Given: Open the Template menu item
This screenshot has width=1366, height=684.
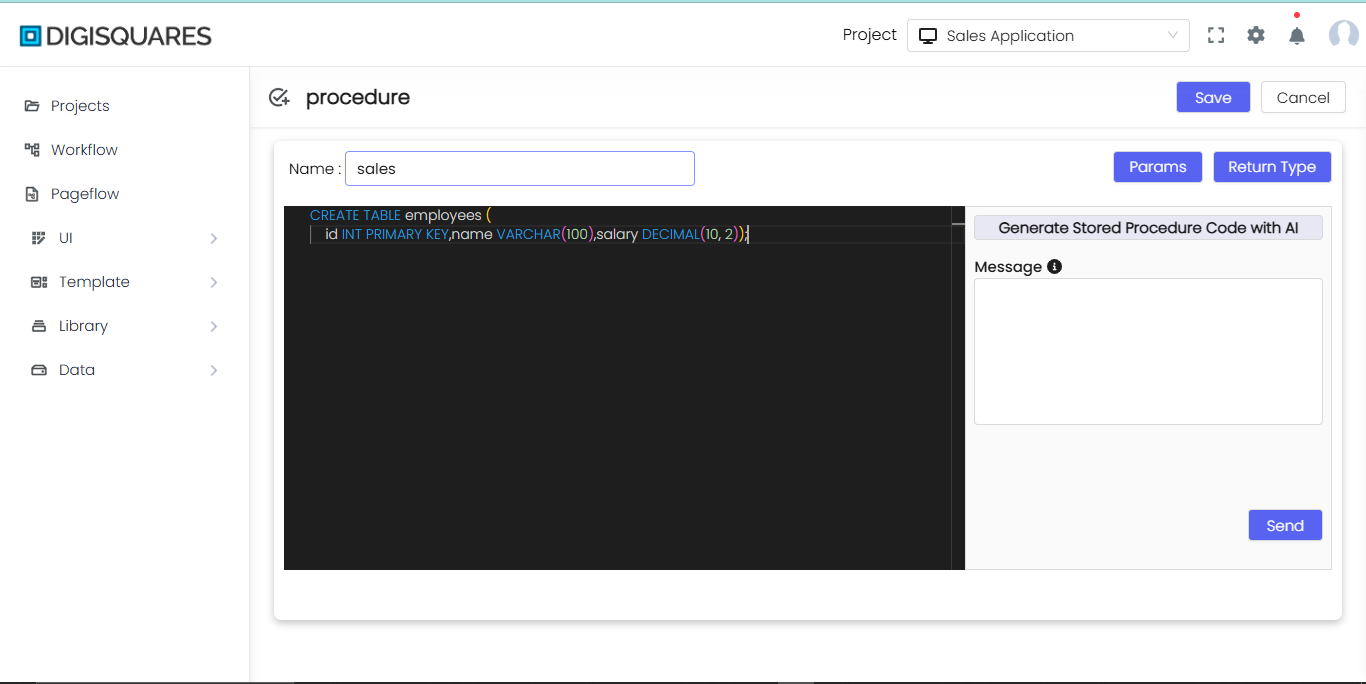Looking at the screenshot, I should [125, 282].
